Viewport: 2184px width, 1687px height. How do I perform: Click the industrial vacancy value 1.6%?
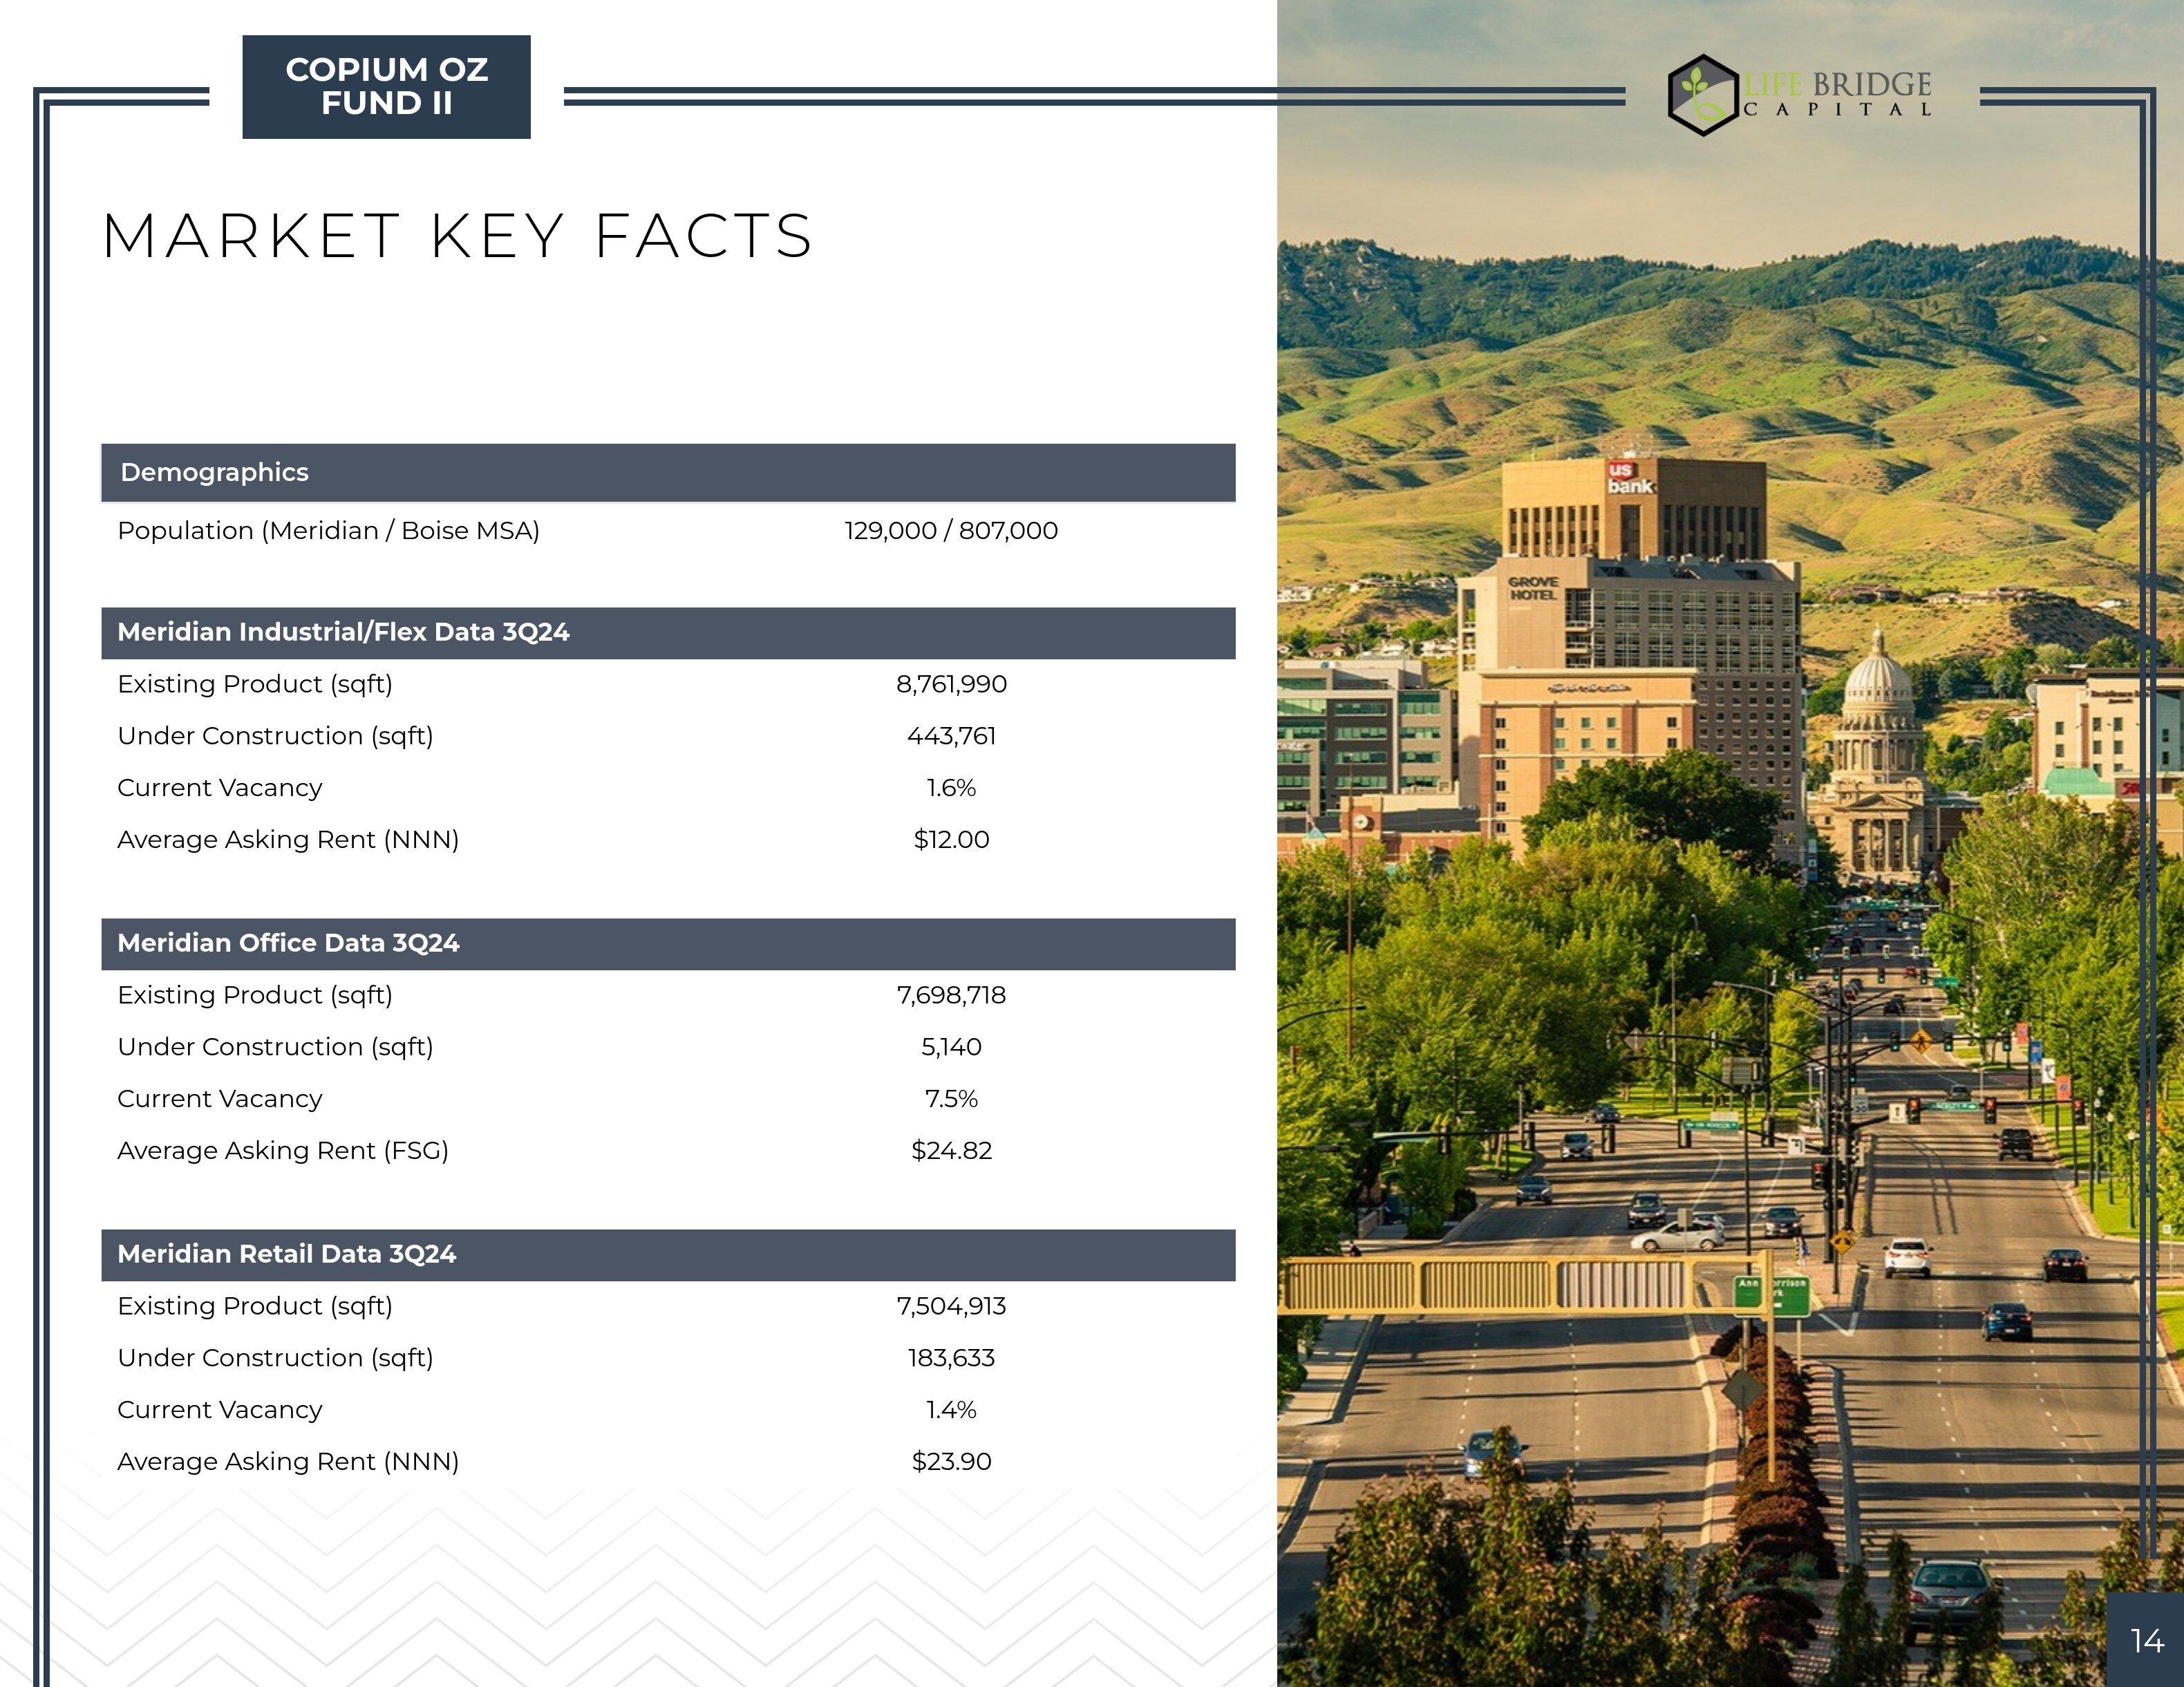click(x=951, y=788)
